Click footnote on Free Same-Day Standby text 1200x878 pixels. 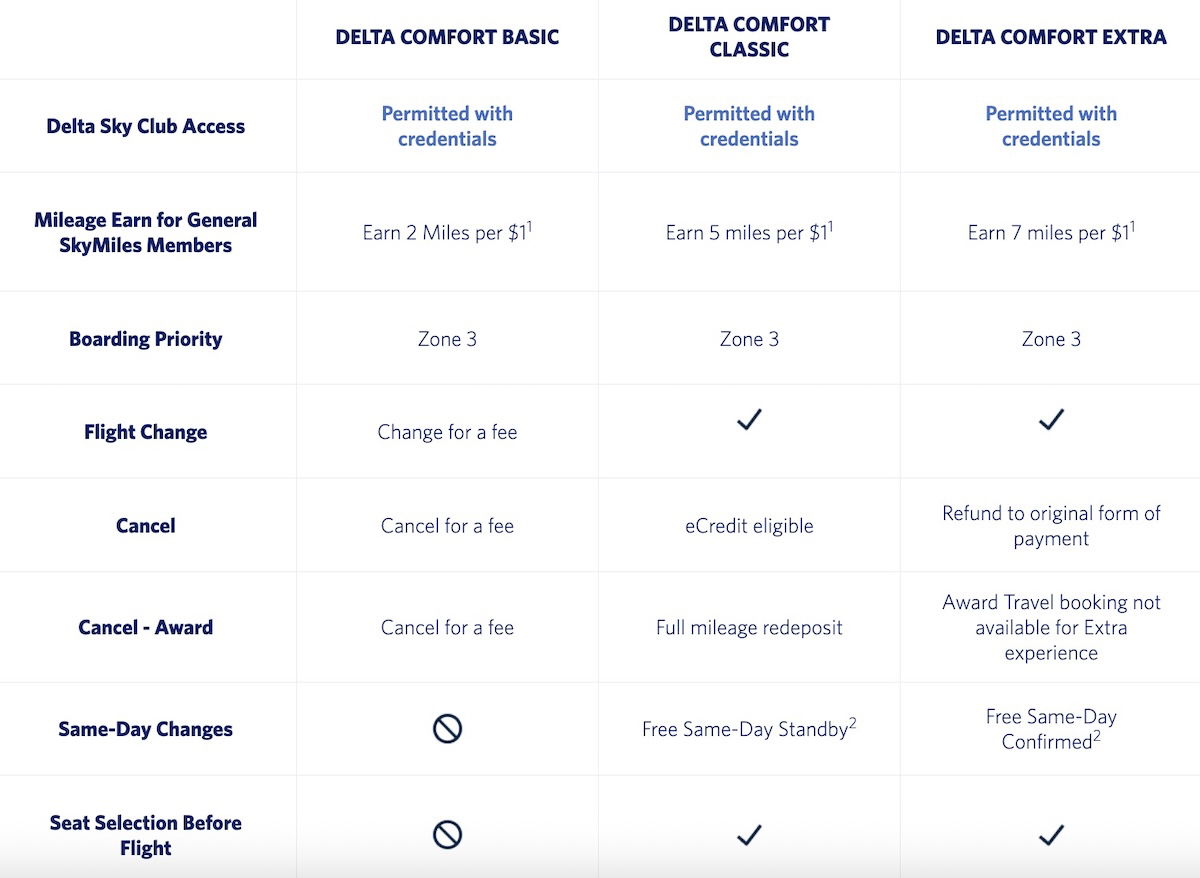[853, 723]
